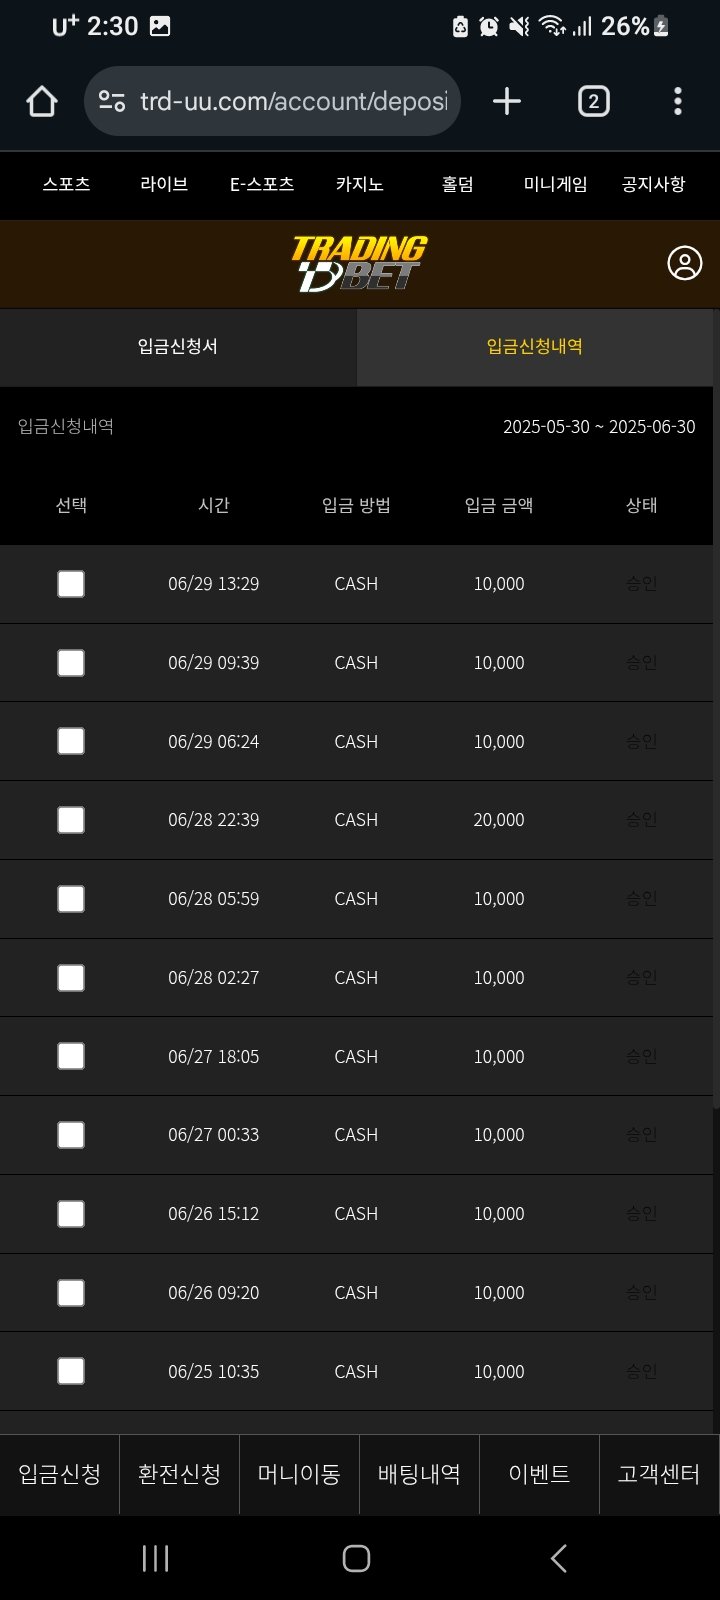
Task: Open browser three-dot overflow menu
Action: point(678,101)
